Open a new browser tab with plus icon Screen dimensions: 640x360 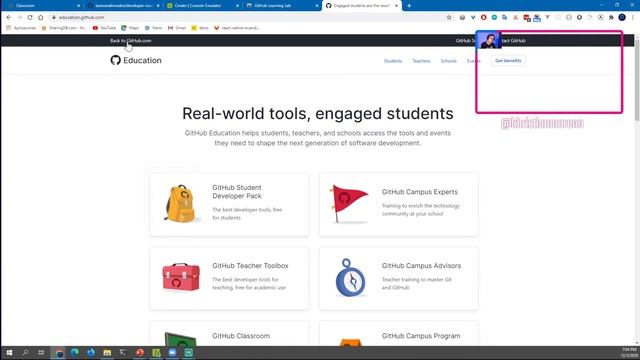tap(409, 6)
